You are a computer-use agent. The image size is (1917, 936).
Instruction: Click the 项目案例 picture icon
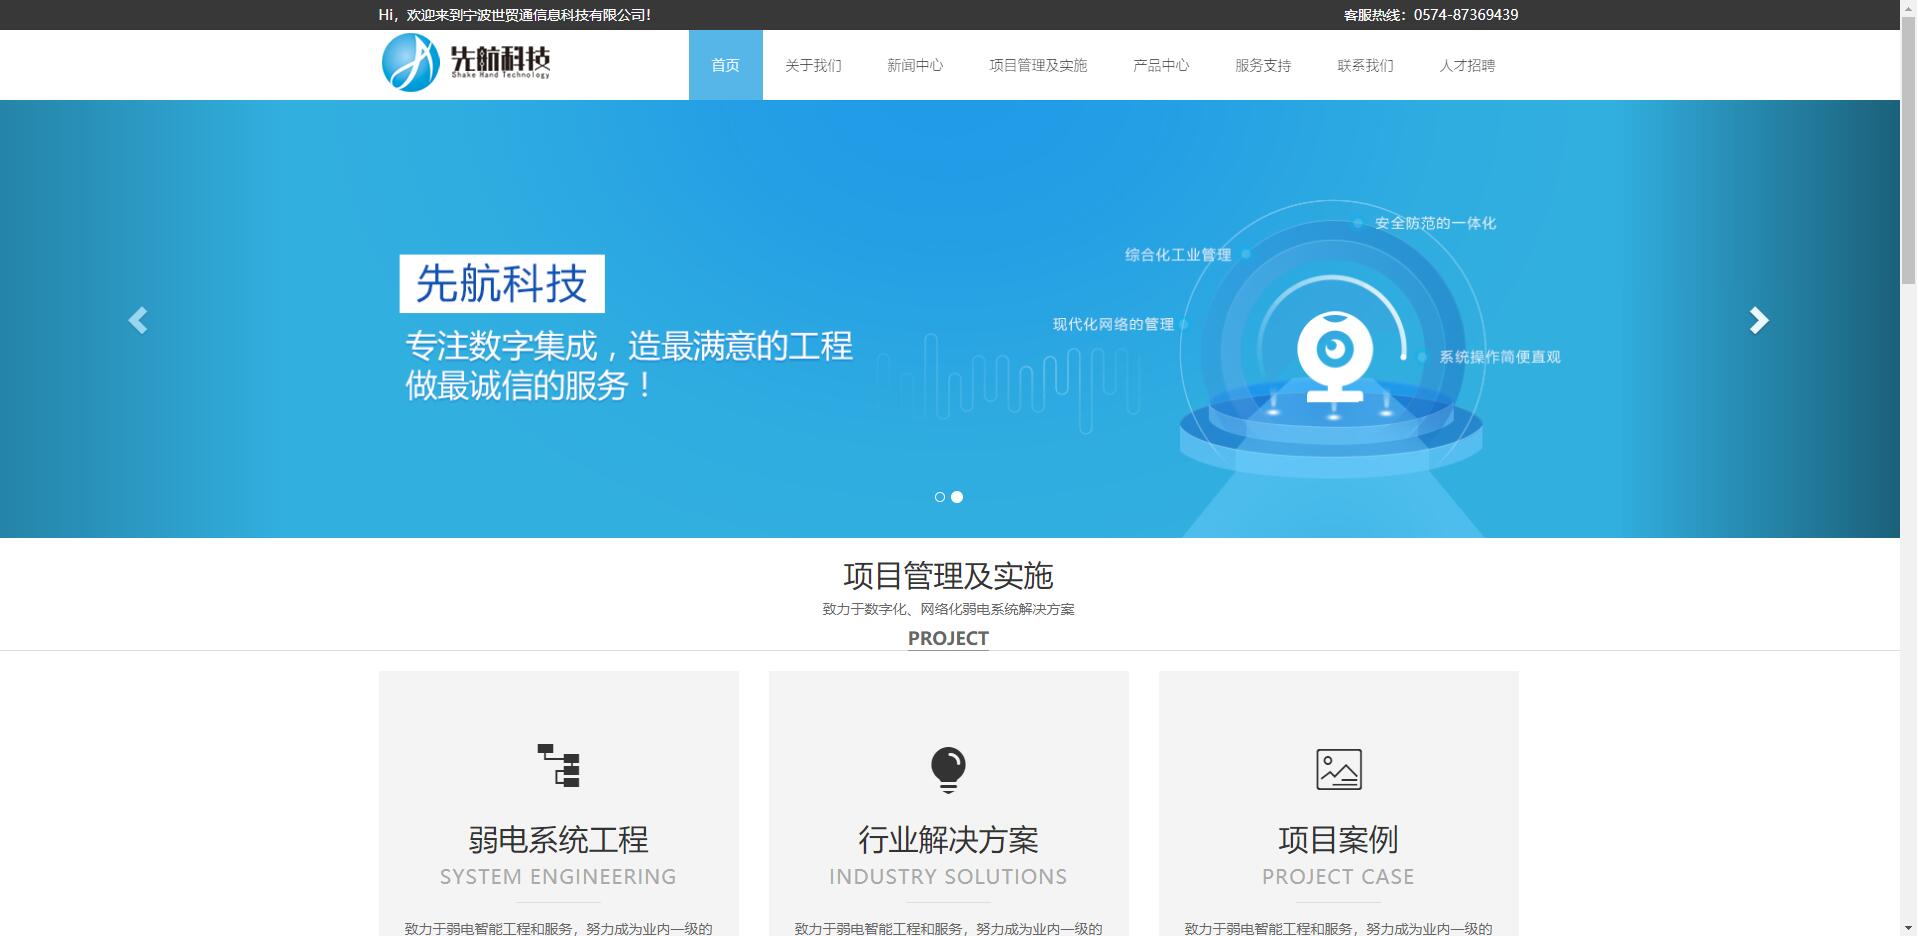click(x=1339, y=769)
